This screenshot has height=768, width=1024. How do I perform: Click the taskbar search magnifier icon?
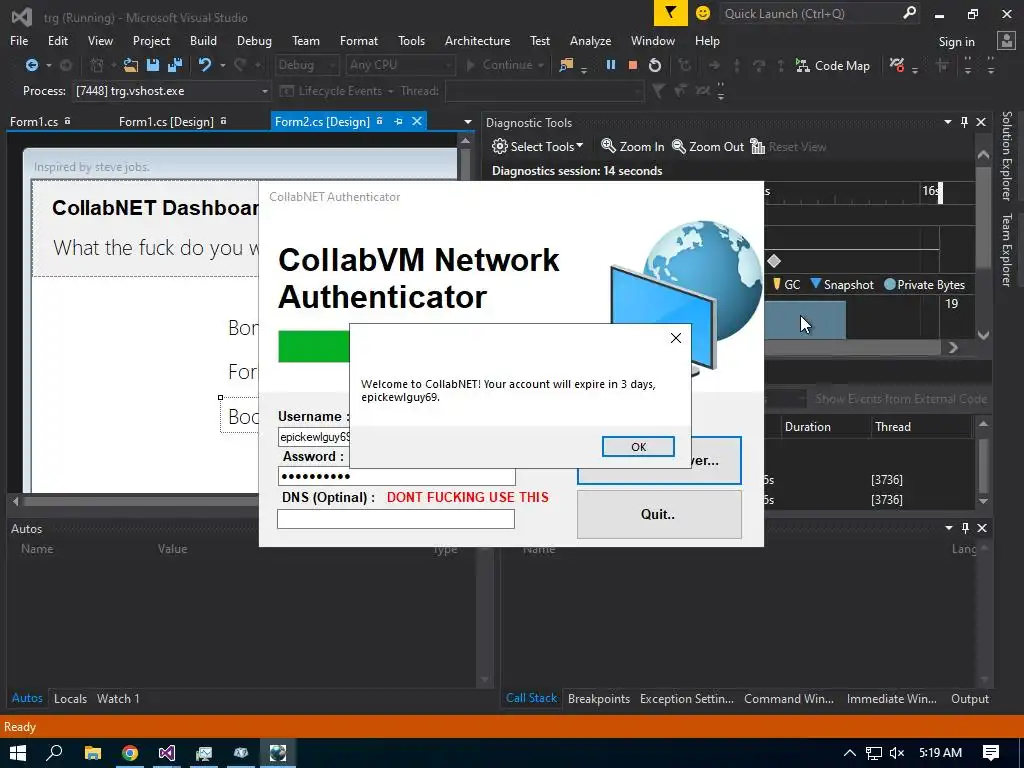pyautogui.click(x=54, y=753)
